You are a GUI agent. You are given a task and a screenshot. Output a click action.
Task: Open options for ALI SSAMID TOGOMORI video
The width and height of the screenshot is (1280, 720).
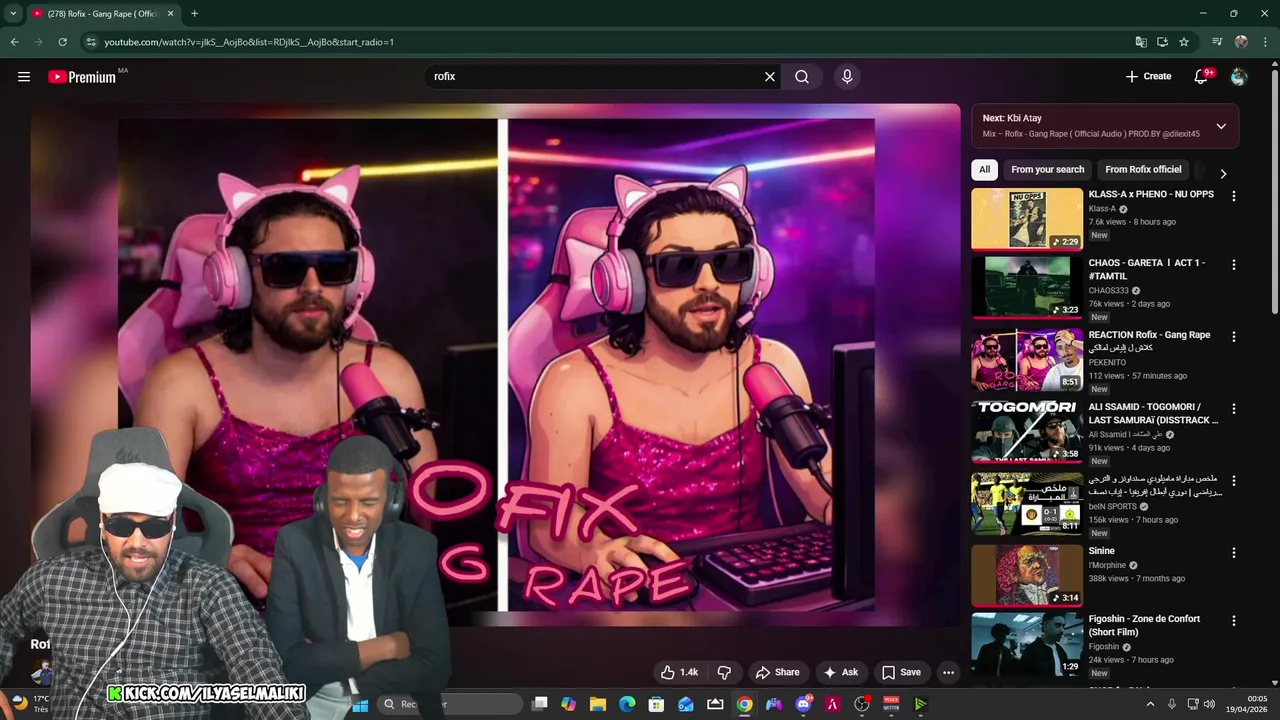tap(1233, 409)
